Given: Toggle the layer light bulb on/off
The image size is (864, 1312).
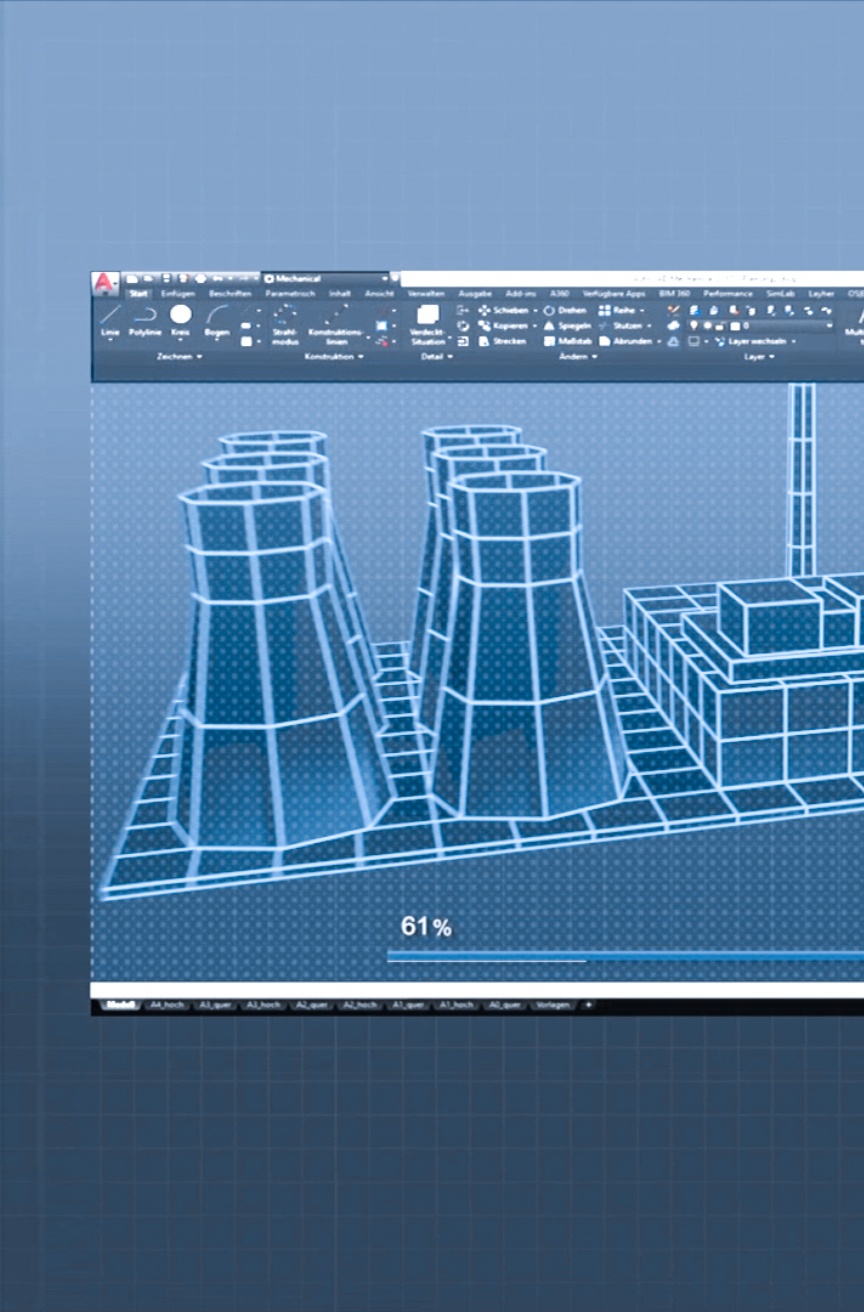Looking at the screenshot, I should (693, 326).
